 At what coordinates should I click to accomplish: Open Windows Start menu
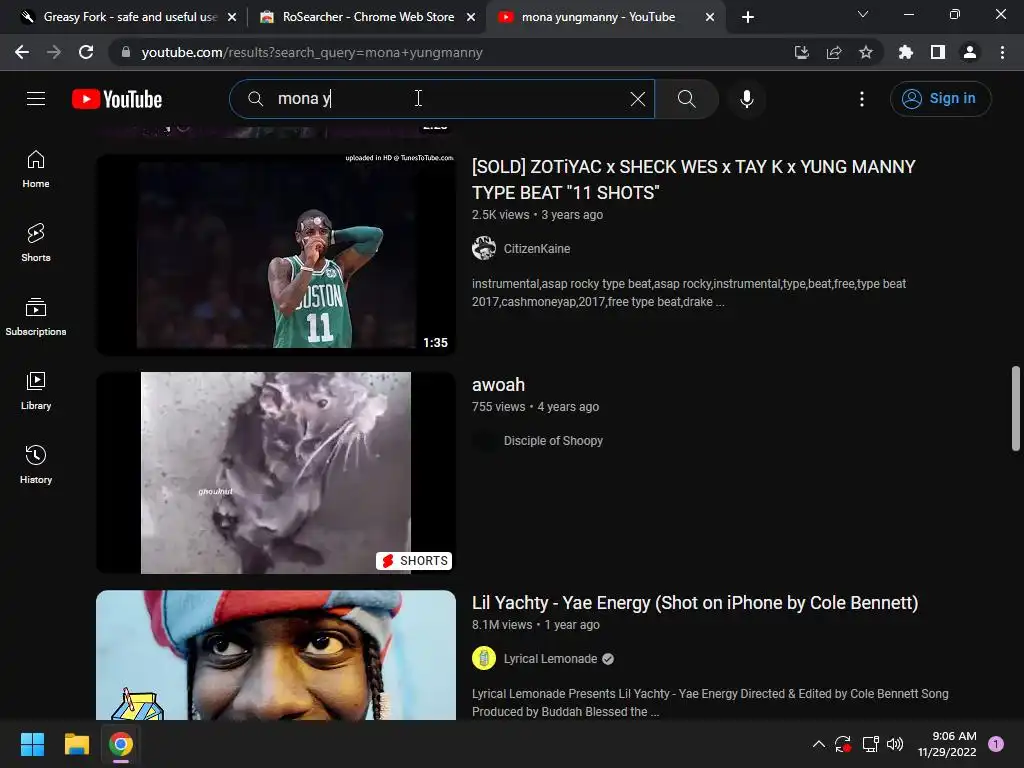(32, 744)
